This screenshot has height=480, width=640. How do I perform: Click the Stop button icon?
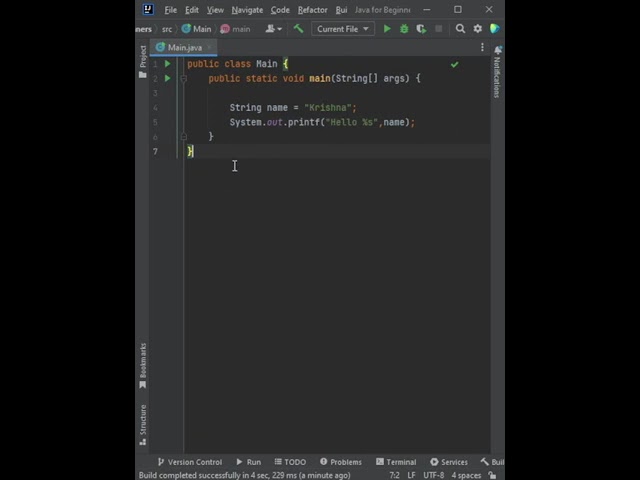438,29
